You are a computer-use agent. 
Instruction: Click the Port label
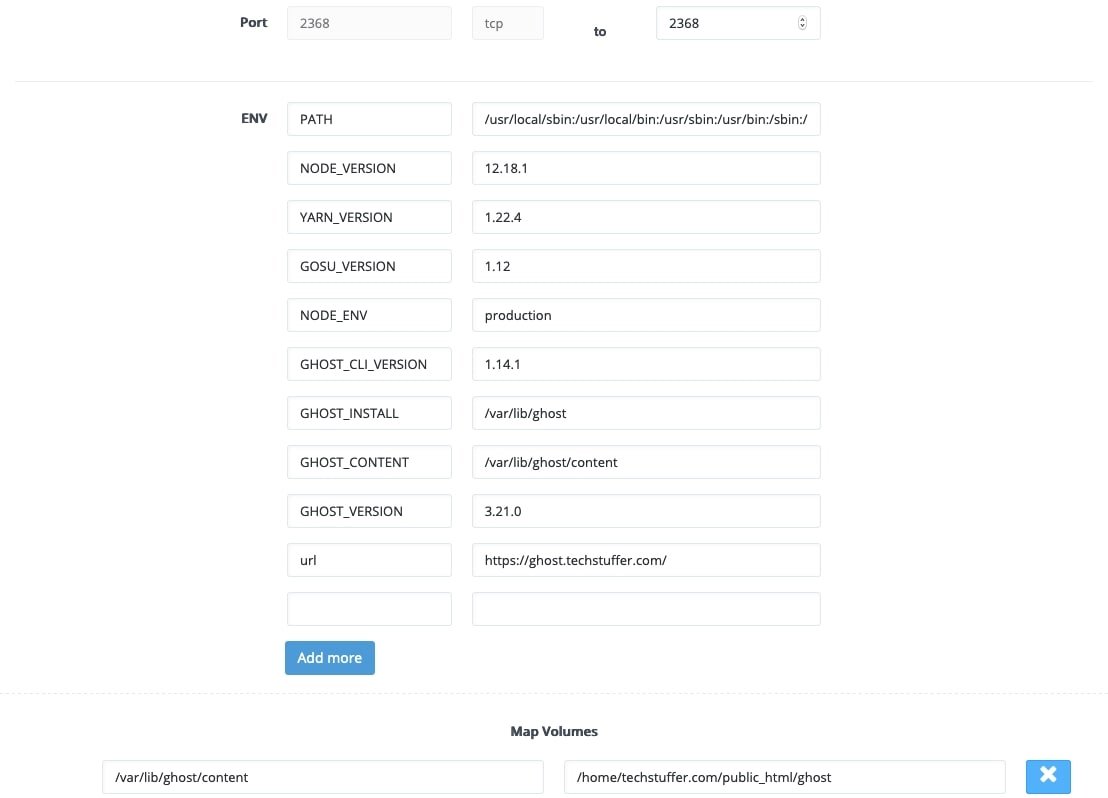pyautogui.click(x=254, y=23)
